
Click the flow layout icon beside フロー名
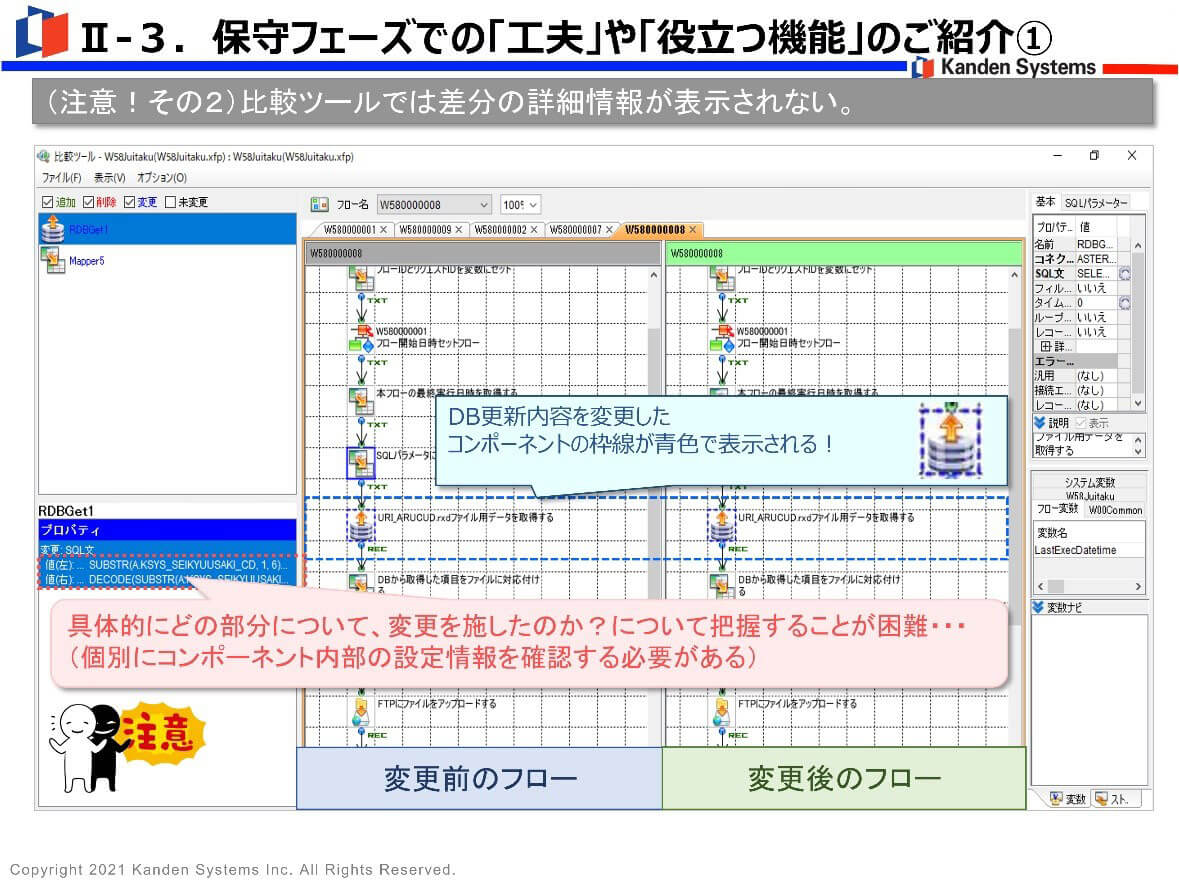(x=320, y=204)
